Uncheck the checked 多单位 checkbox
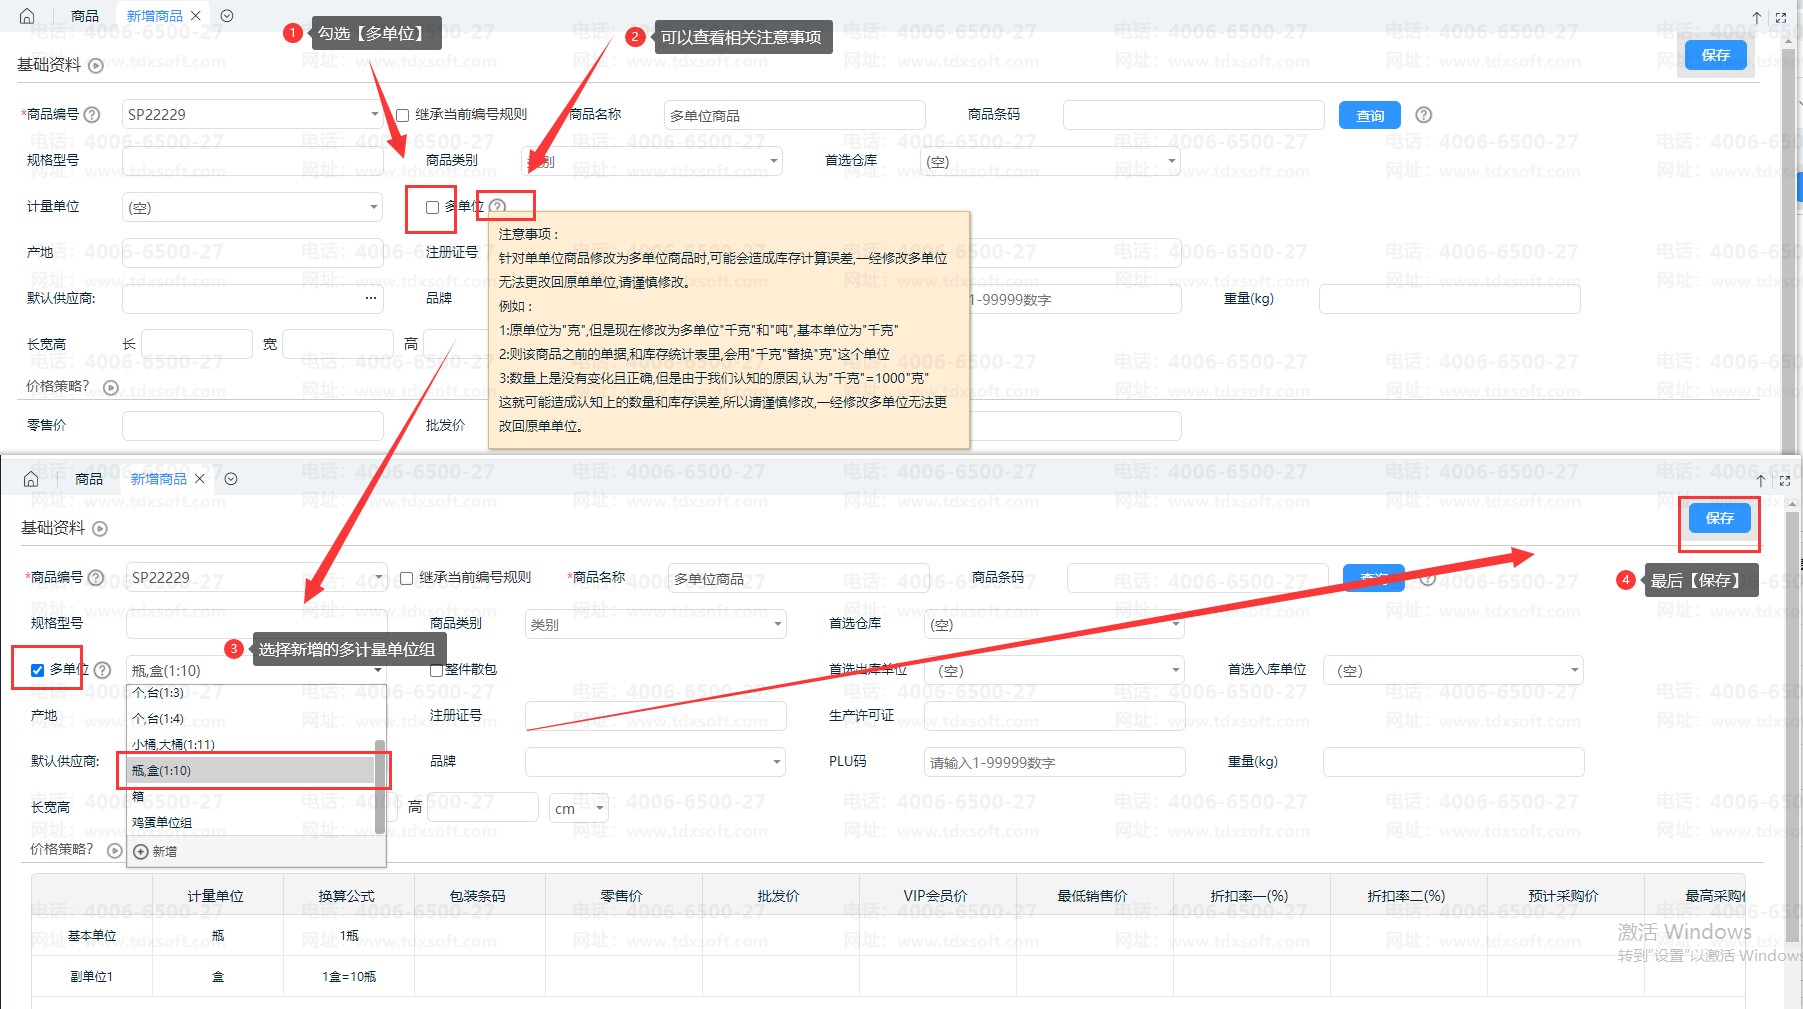Viewport: 1803px width, 1009px height. [x=38, y=670]
